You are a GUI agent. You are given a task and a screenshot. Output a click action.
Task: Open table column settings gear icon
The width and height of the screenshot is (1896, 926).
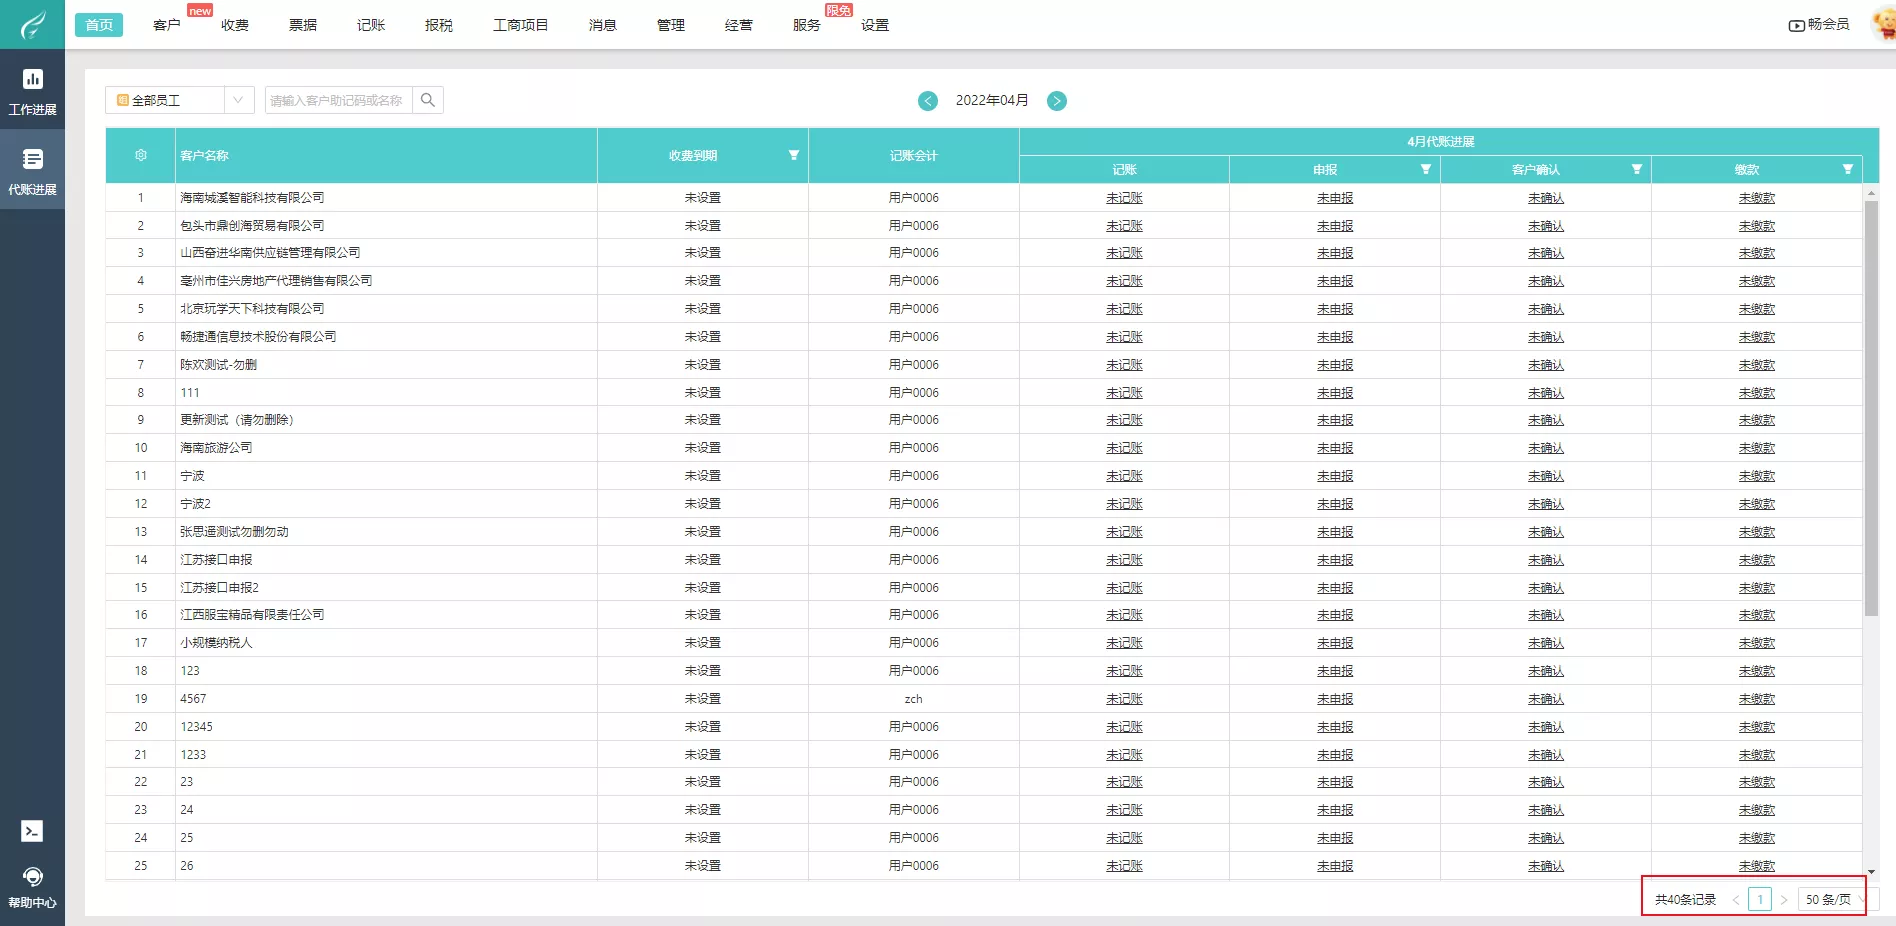(141, 155)
